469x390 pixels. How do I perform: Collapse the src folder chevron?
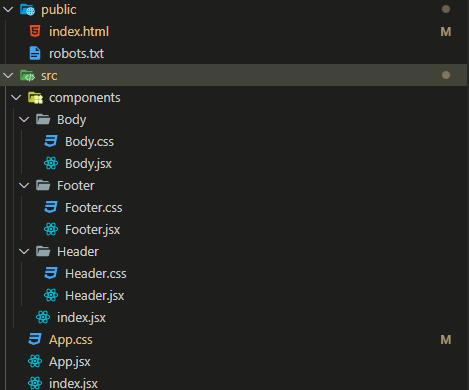tap(8, 76)
